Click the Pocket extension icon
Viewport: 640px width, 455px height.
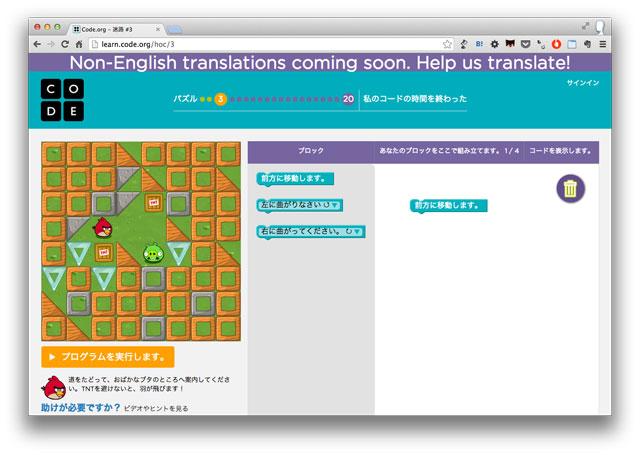(526, 44)
